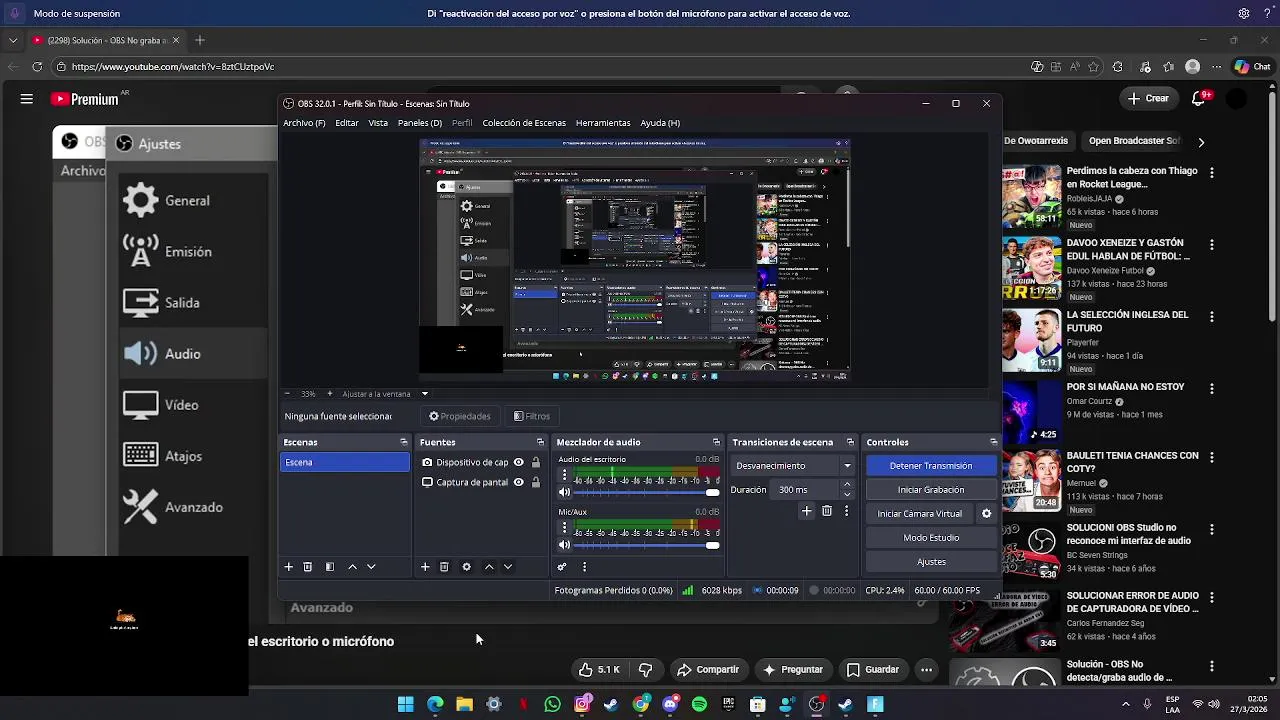This screenshot has height=720, width=1280.
Task: Like the YouTube video
Action: 598,670
